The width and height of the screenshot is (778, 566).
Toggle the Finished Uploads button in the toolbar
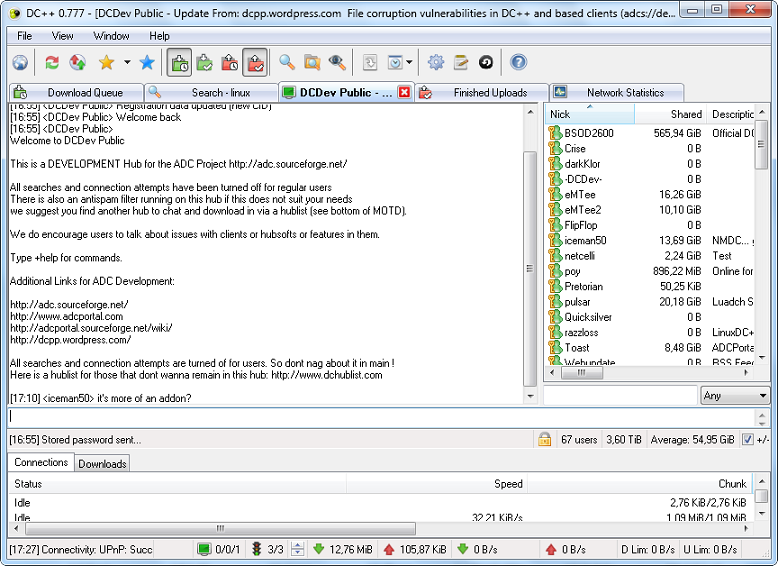tap(254, 63)
